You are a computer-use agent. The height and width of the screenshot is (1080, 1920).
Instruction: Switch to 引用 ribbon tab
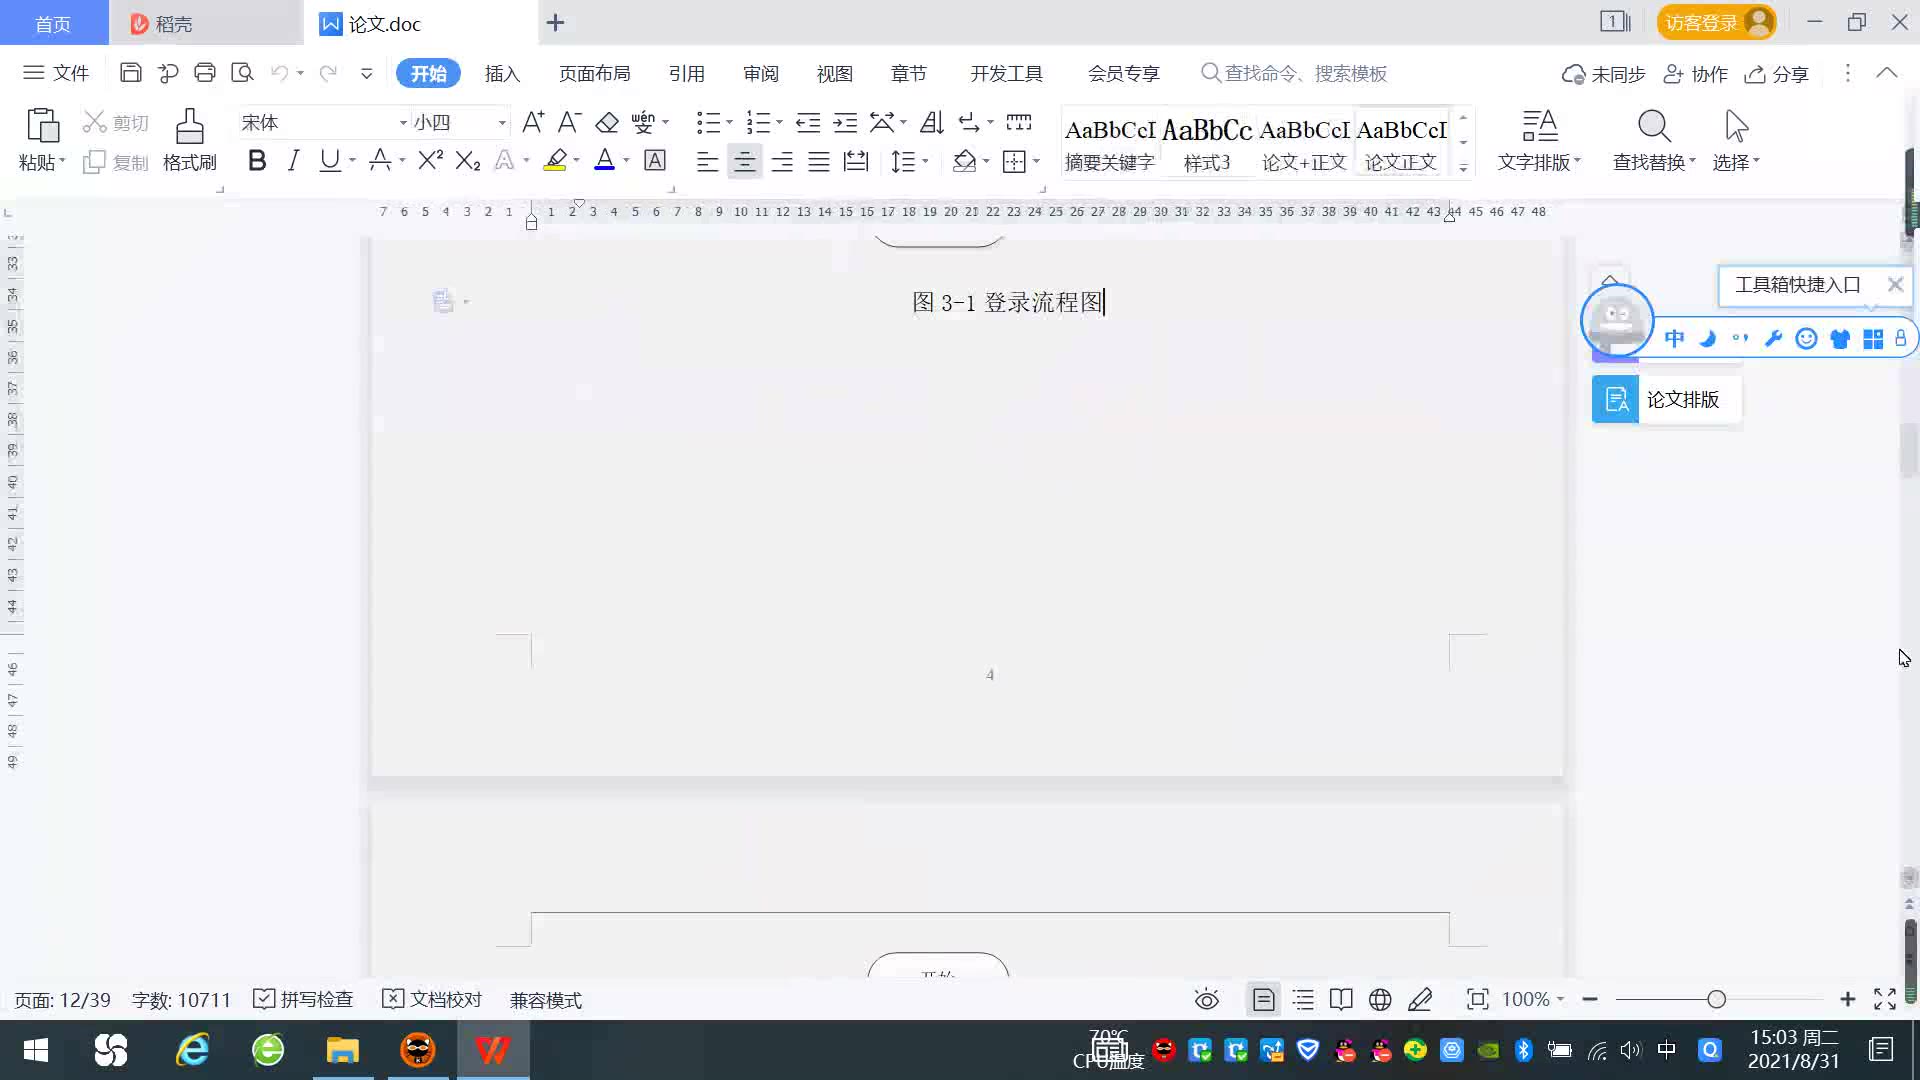[686, 73]
